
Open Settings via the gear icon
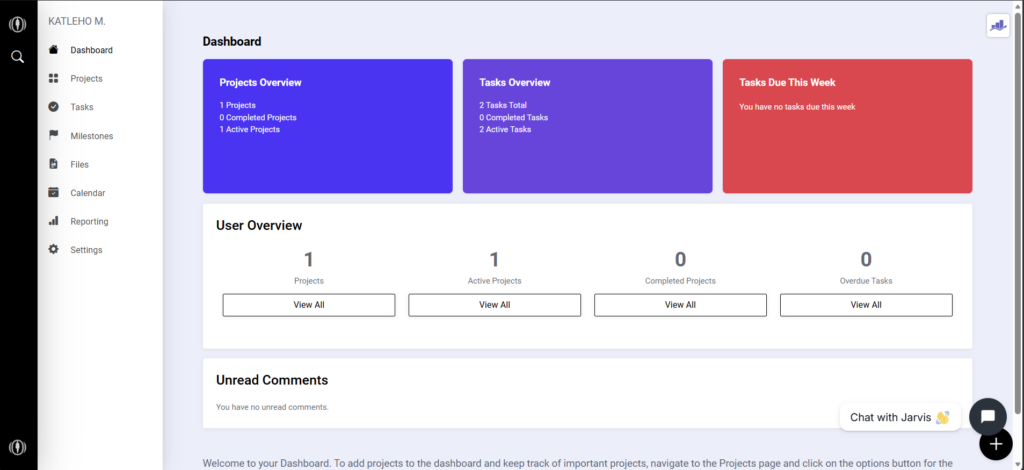pyautogui.click(x=54, y=249)
